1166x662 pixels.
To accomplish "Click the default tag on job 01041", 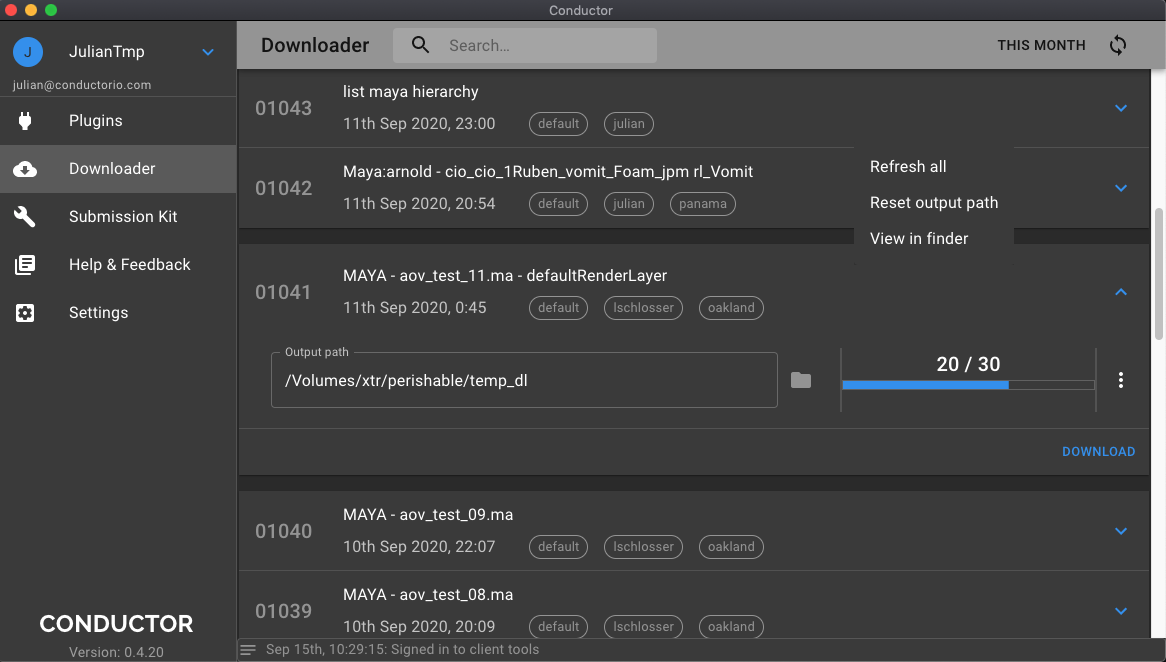I will pyautogui.click(x=558, y=308).
